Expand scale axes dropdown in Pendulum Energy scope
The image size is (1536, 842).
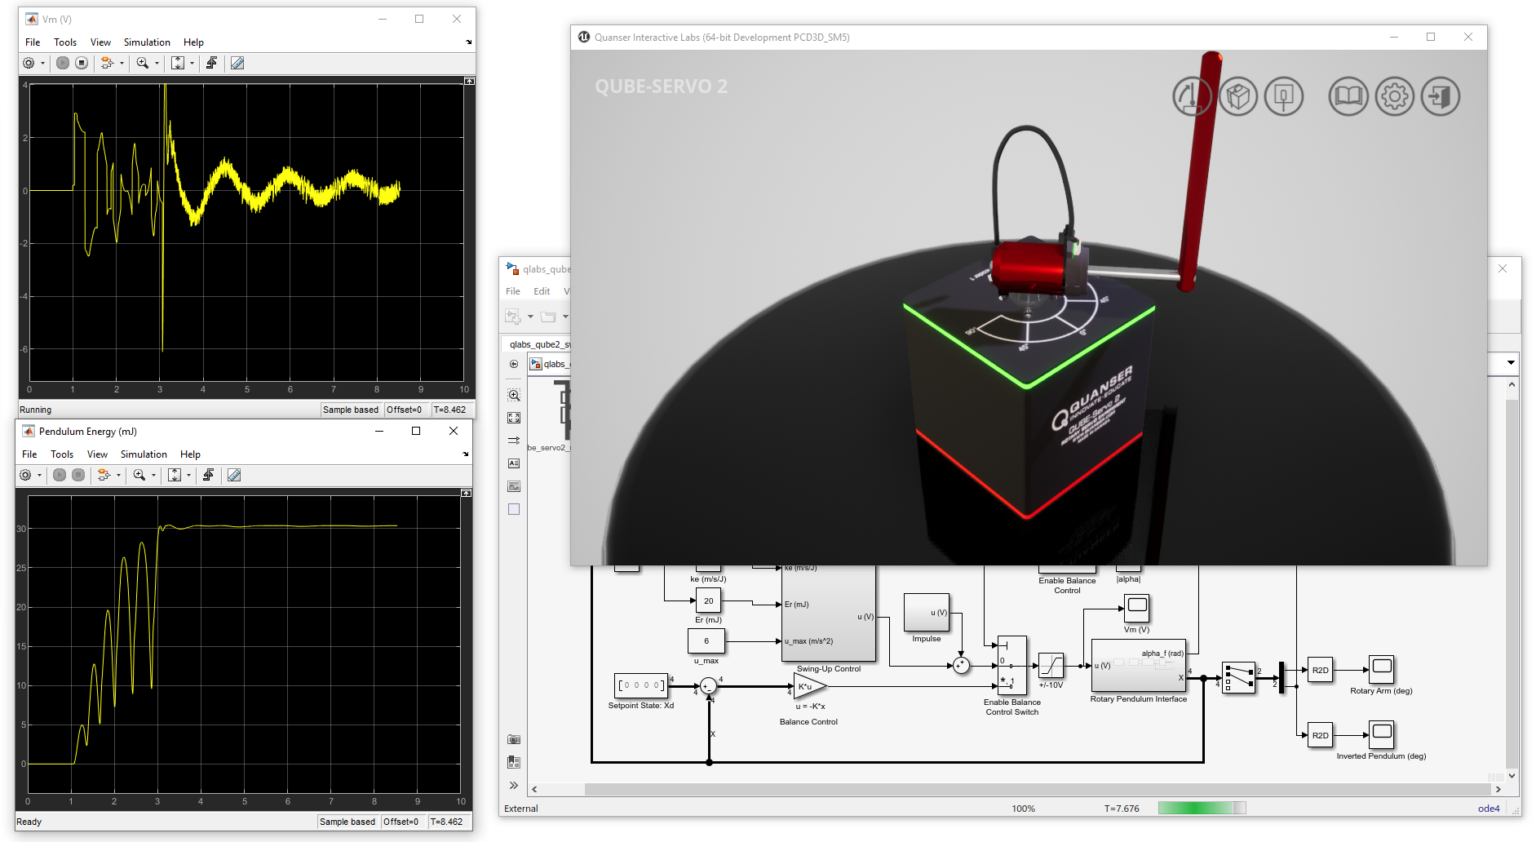click(189, 476)
